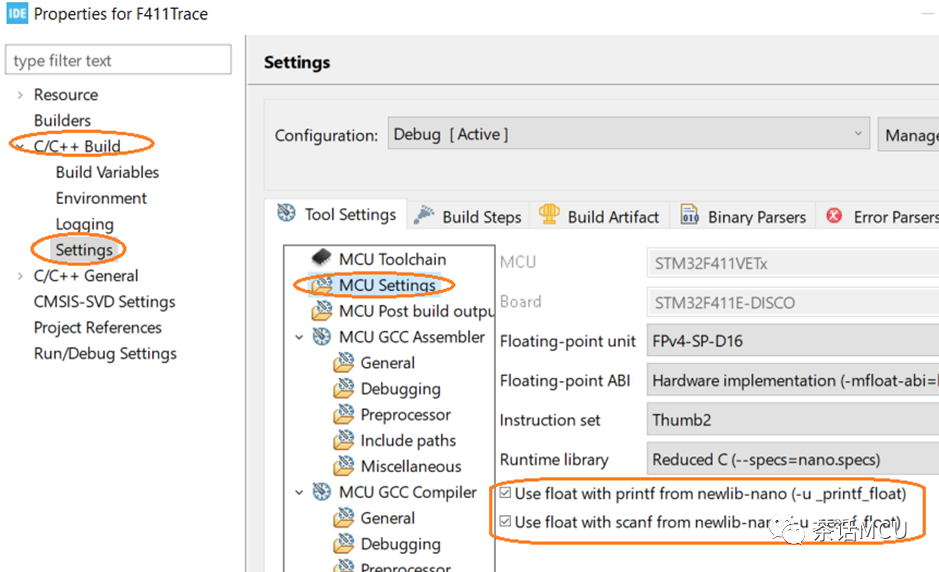Switch to the Build Steps tab
939x572 pixels.
point(468,216)
